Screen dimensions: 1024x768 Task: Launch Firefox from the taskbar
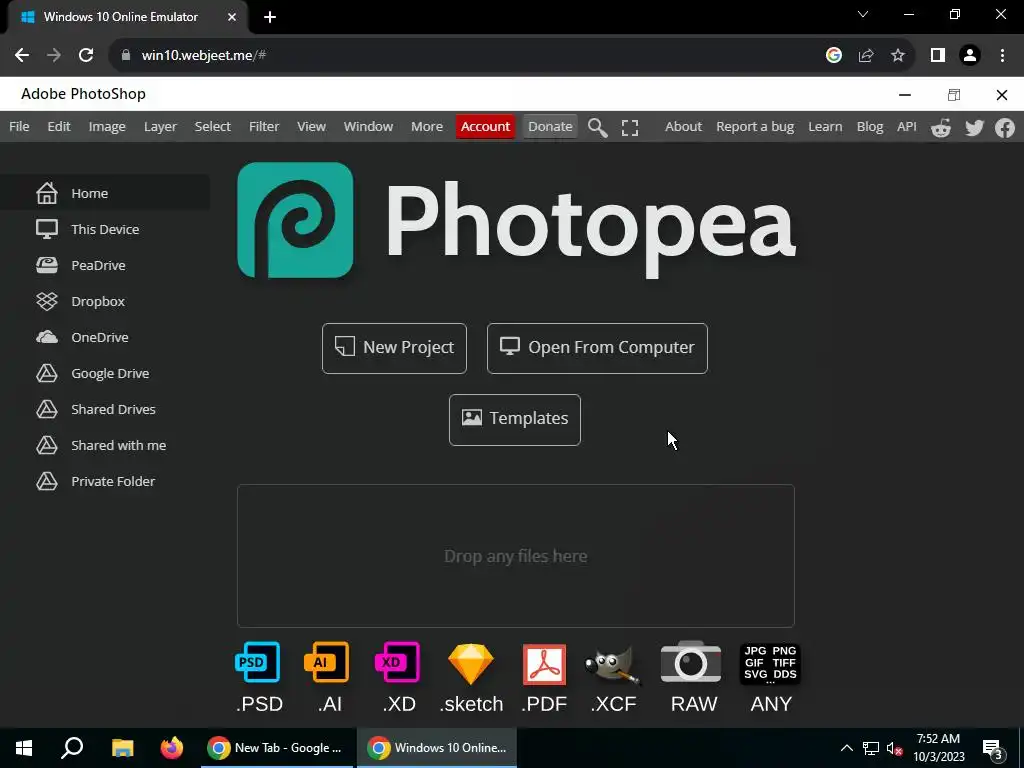click(x=172, y=748)
